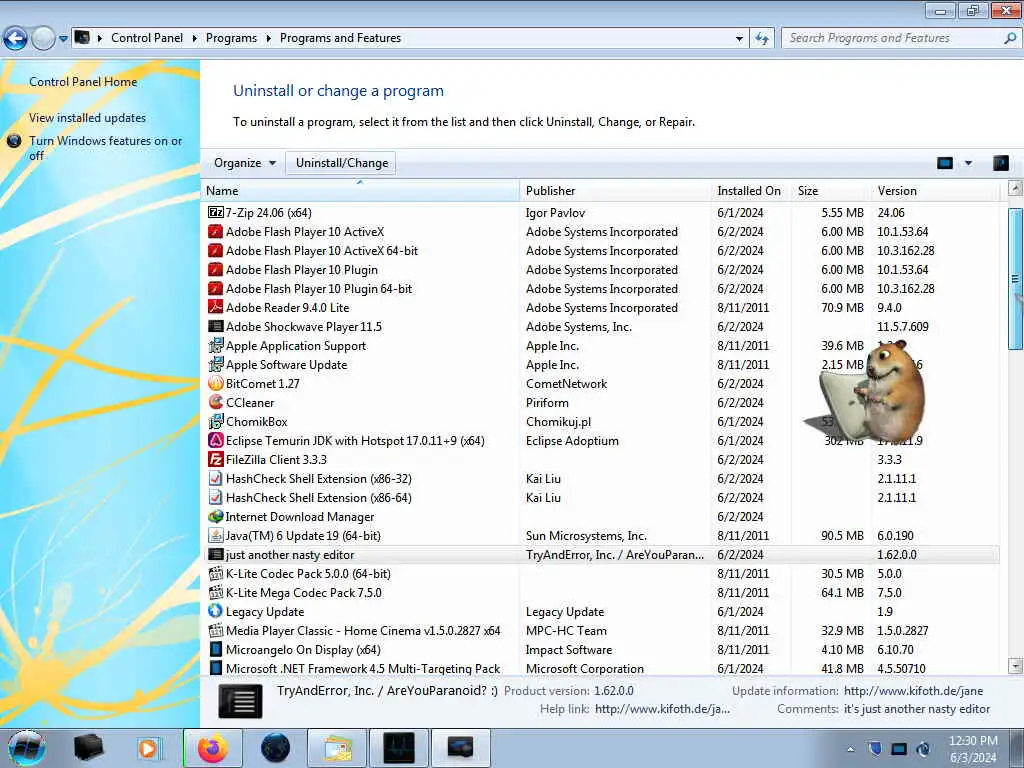Click the K-Lite Mega Codec Pack 7.5.0 icon
This screenshot has height=768, width=1024.
tap(216, 592)
